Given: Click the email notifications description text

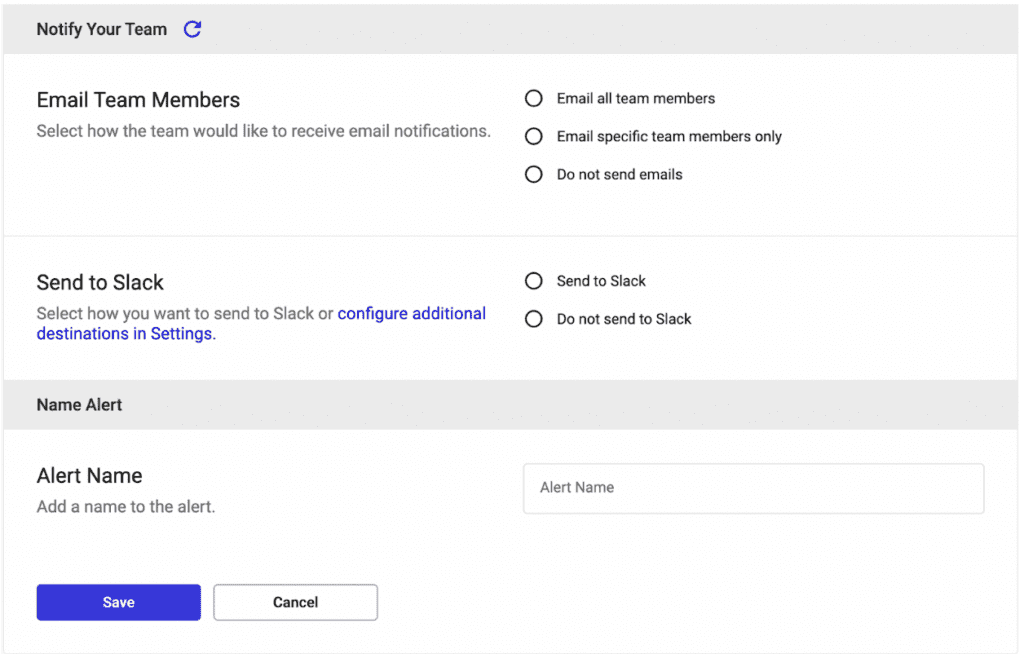Looking at the screenshot, I should tap(263, 131).
